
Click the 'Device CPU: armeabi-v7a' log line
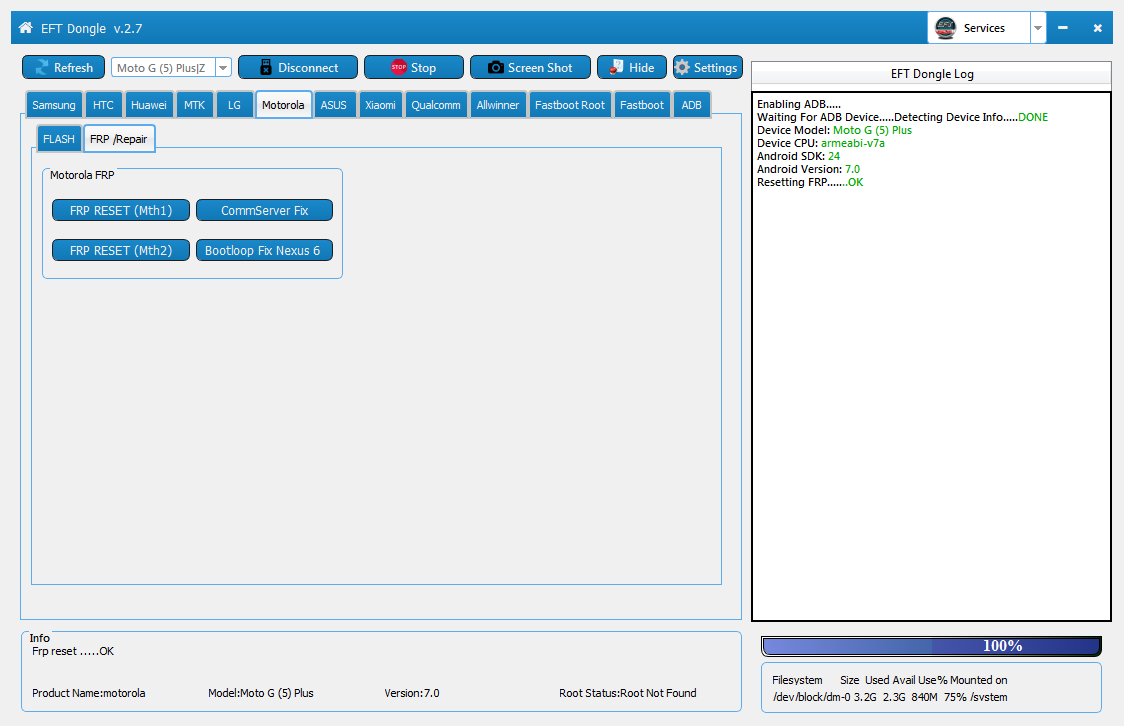(x=821, y=143)
